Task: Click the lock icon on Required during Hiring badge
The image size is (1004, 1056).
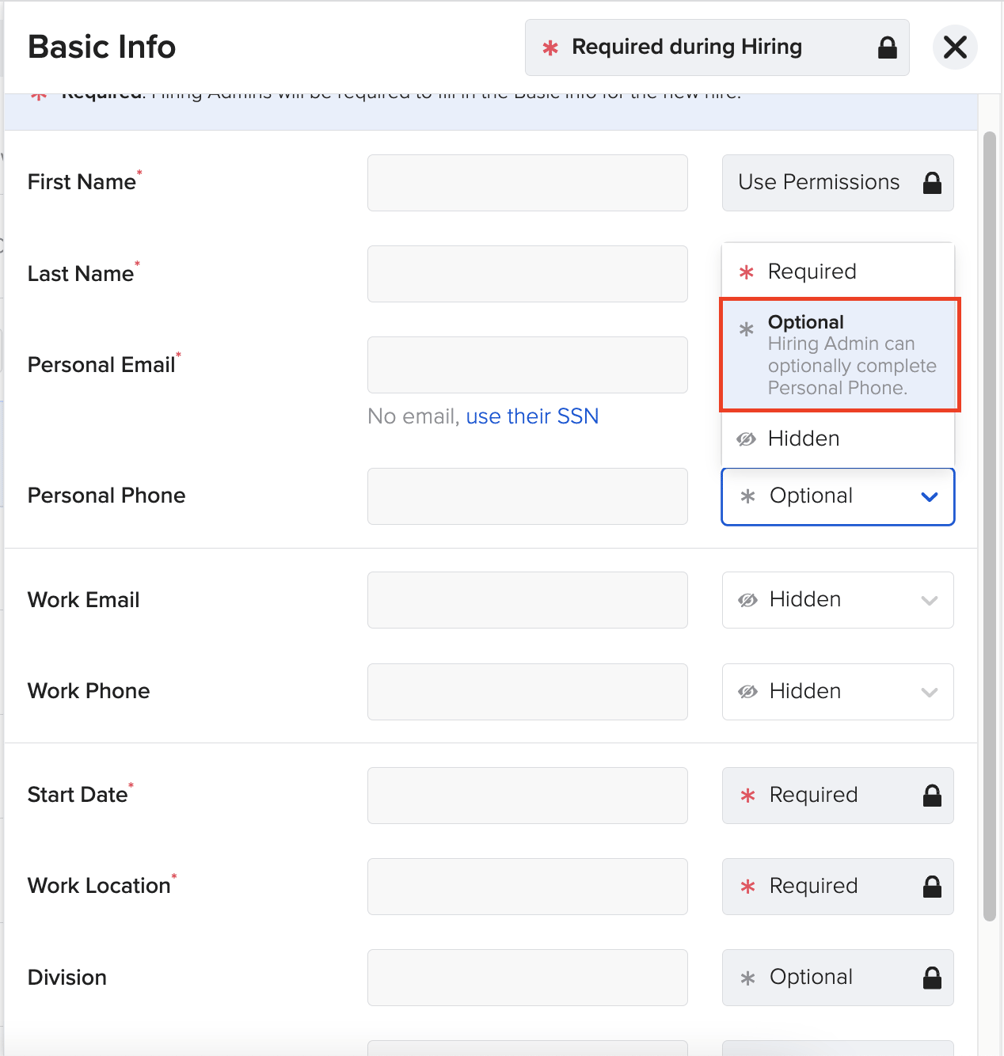Action: [886, 47]
